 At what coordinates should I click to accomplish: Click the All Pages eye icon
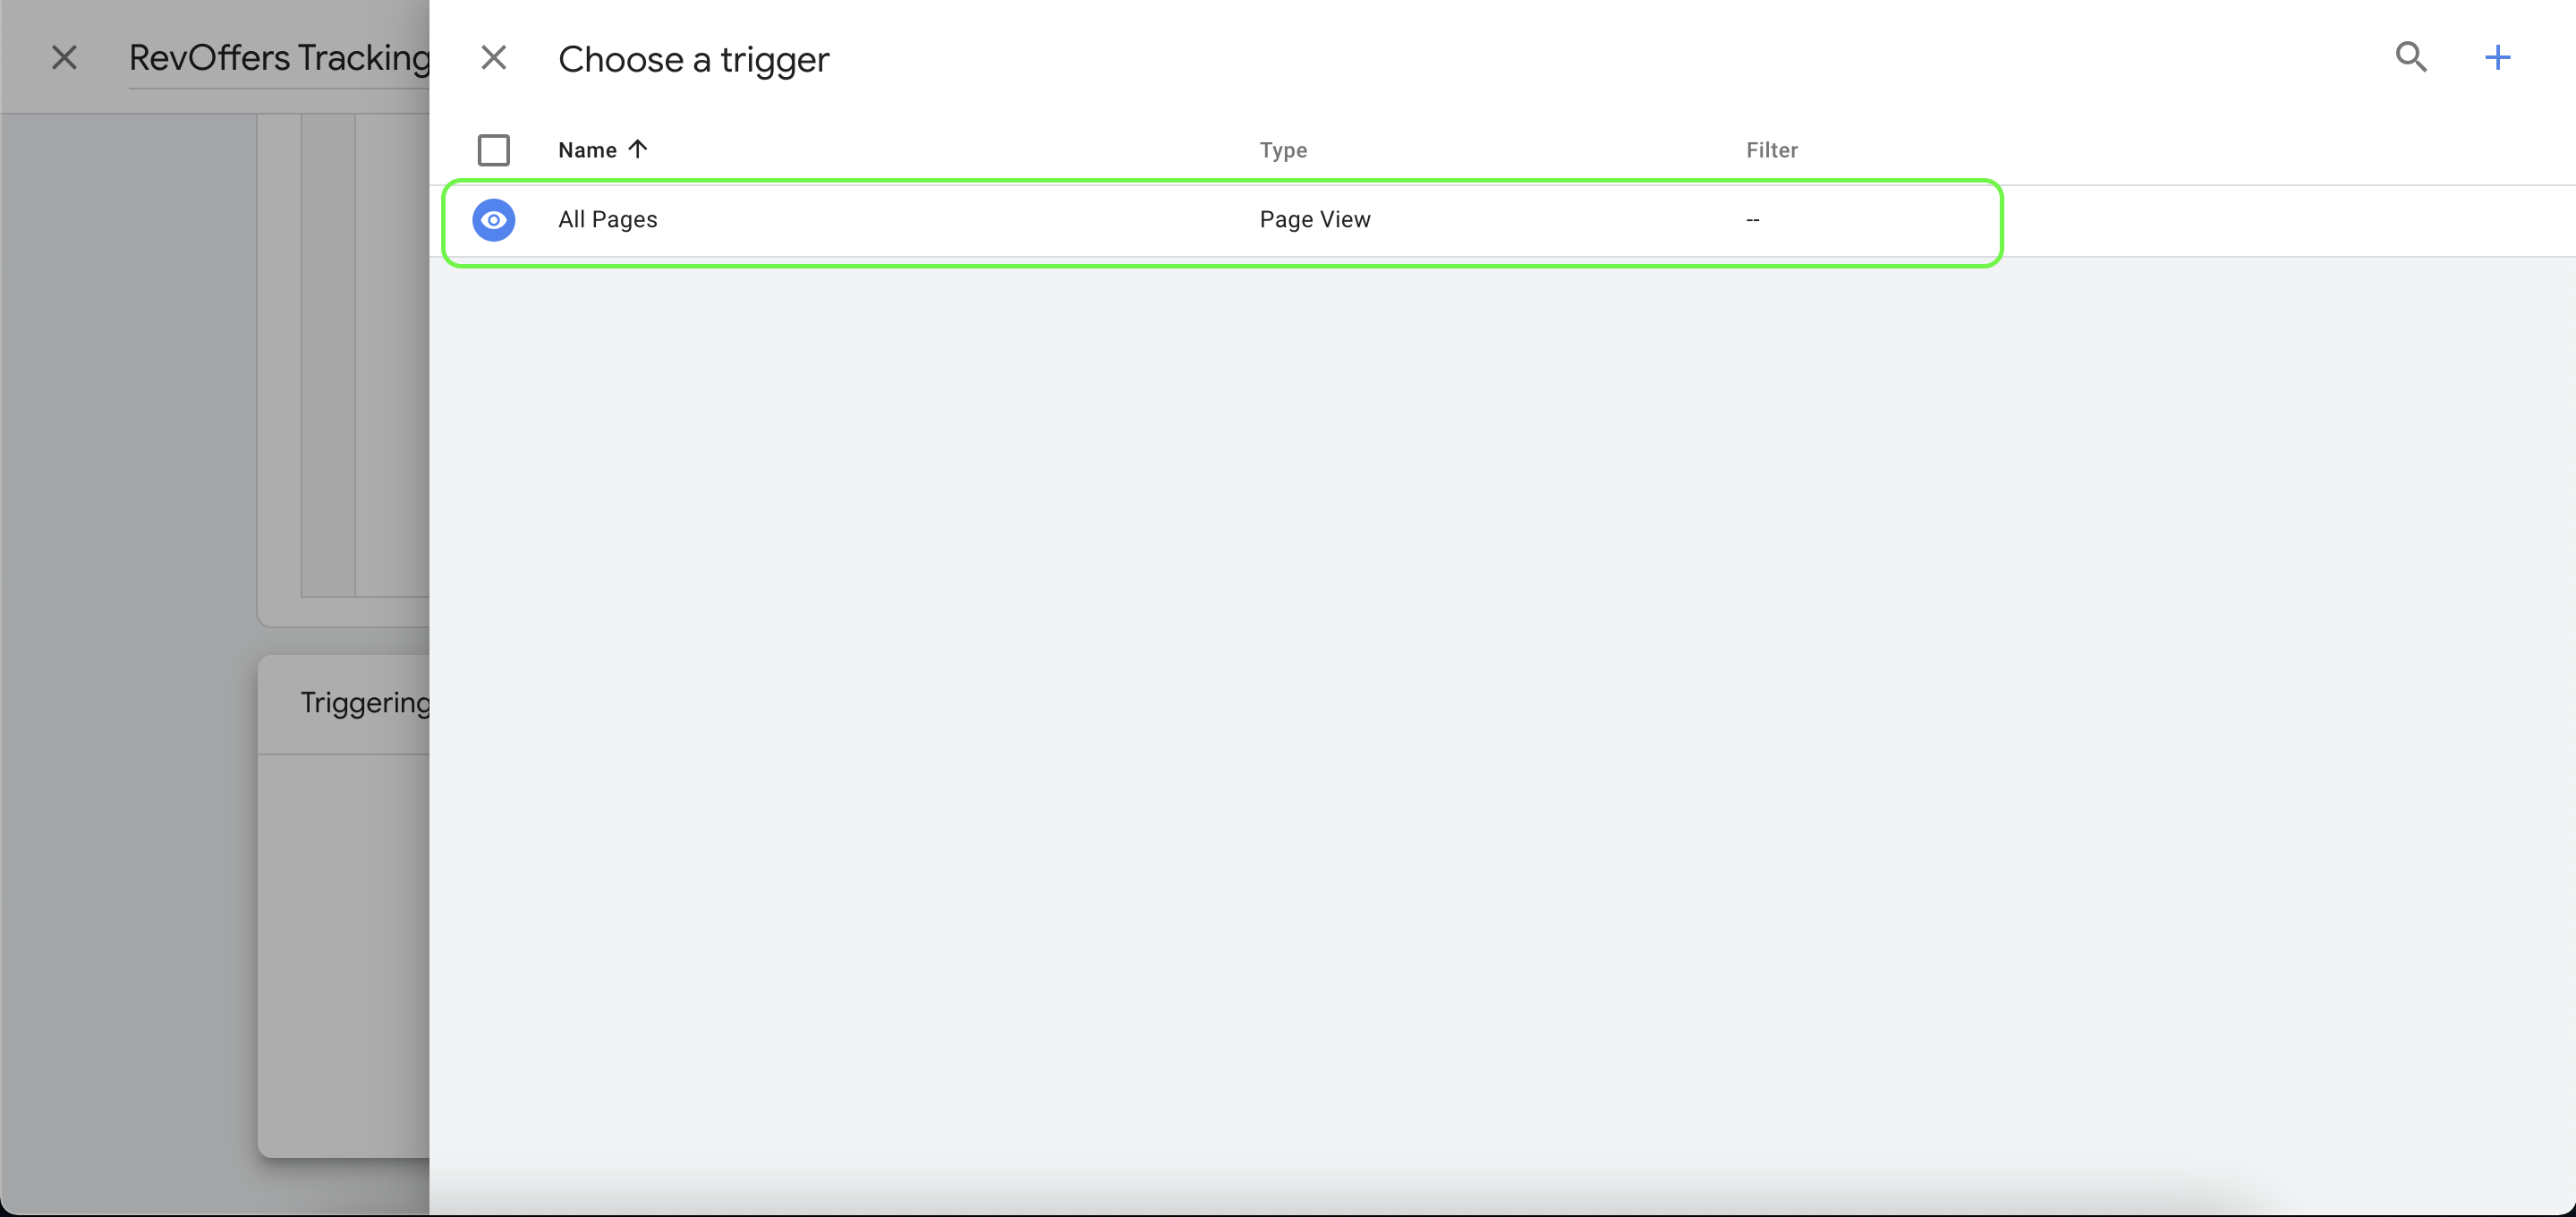(x=494, y=220)
